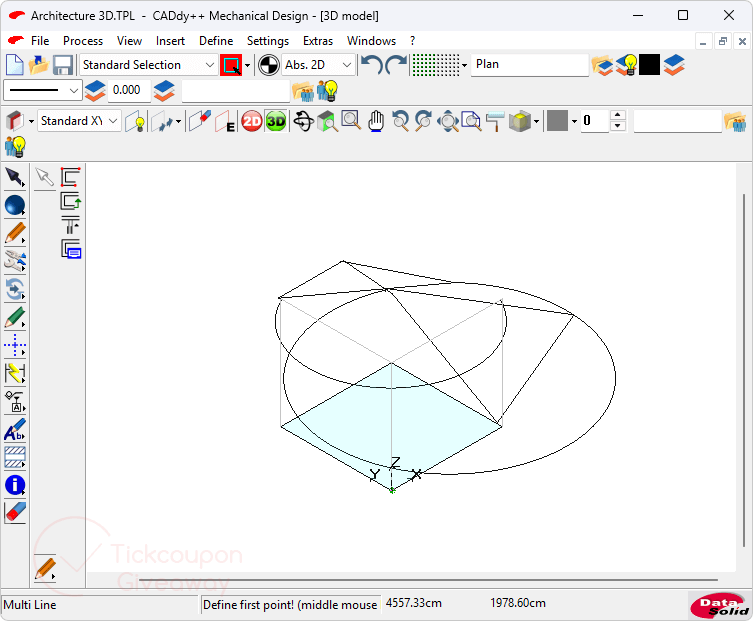This screenshot has width=753, height=621.
Task: Click the blue dotted construction lines tool
Action: tap(15, 345)
